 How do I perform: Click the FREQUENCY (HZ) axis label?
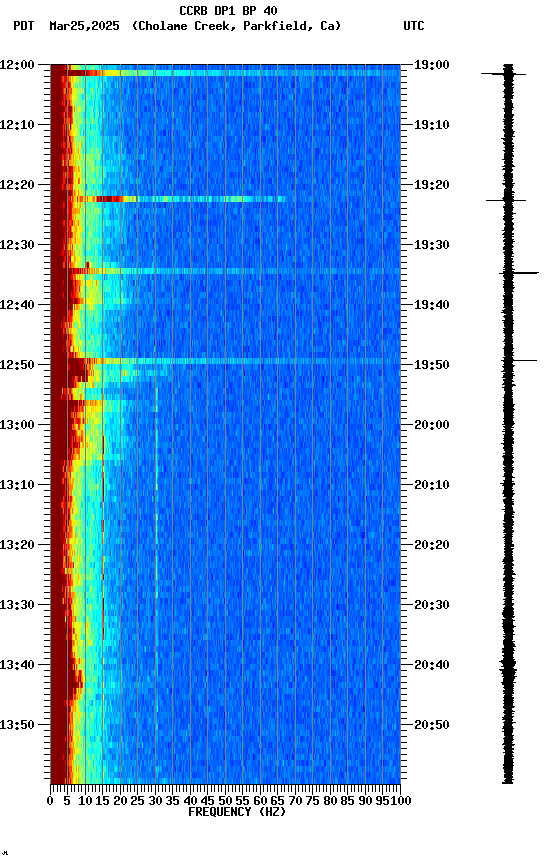pos(237,812)
